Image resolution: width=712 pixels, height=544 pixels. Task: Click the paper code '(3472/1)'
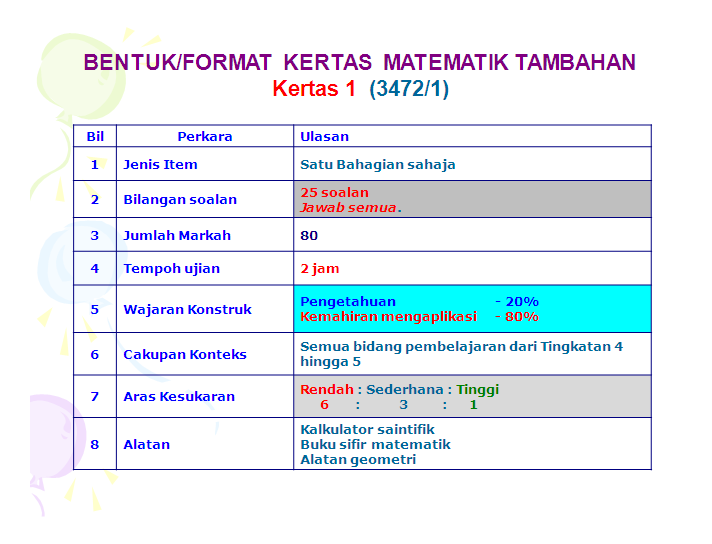point(409,89)
